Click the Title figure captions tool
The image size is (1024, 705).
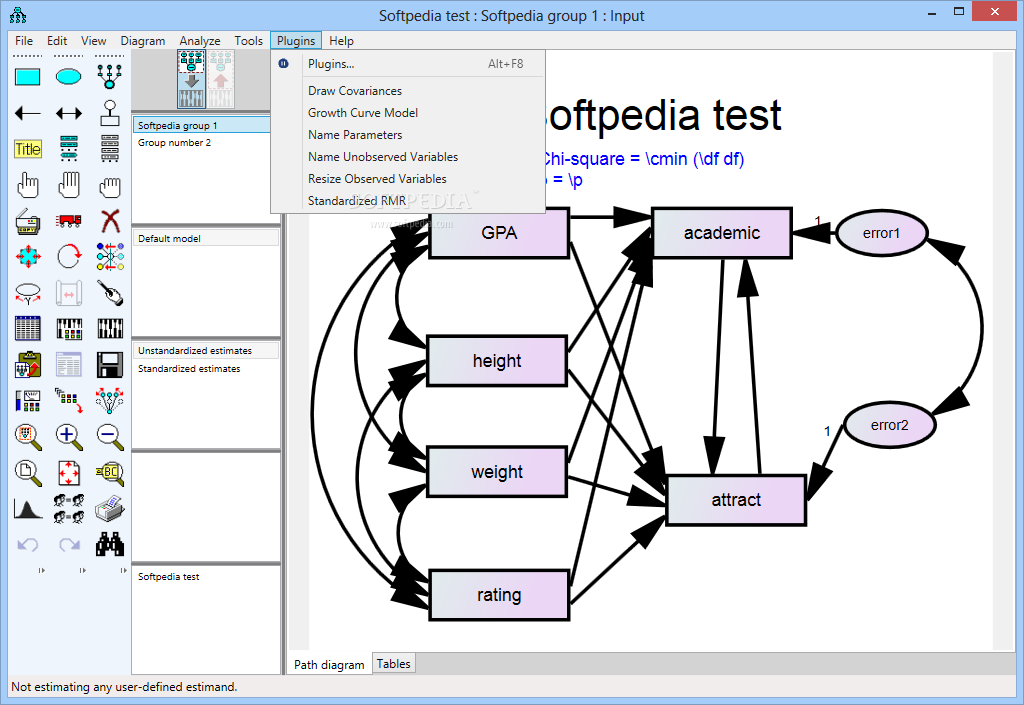pyautogui.click(x=27, y=149)
